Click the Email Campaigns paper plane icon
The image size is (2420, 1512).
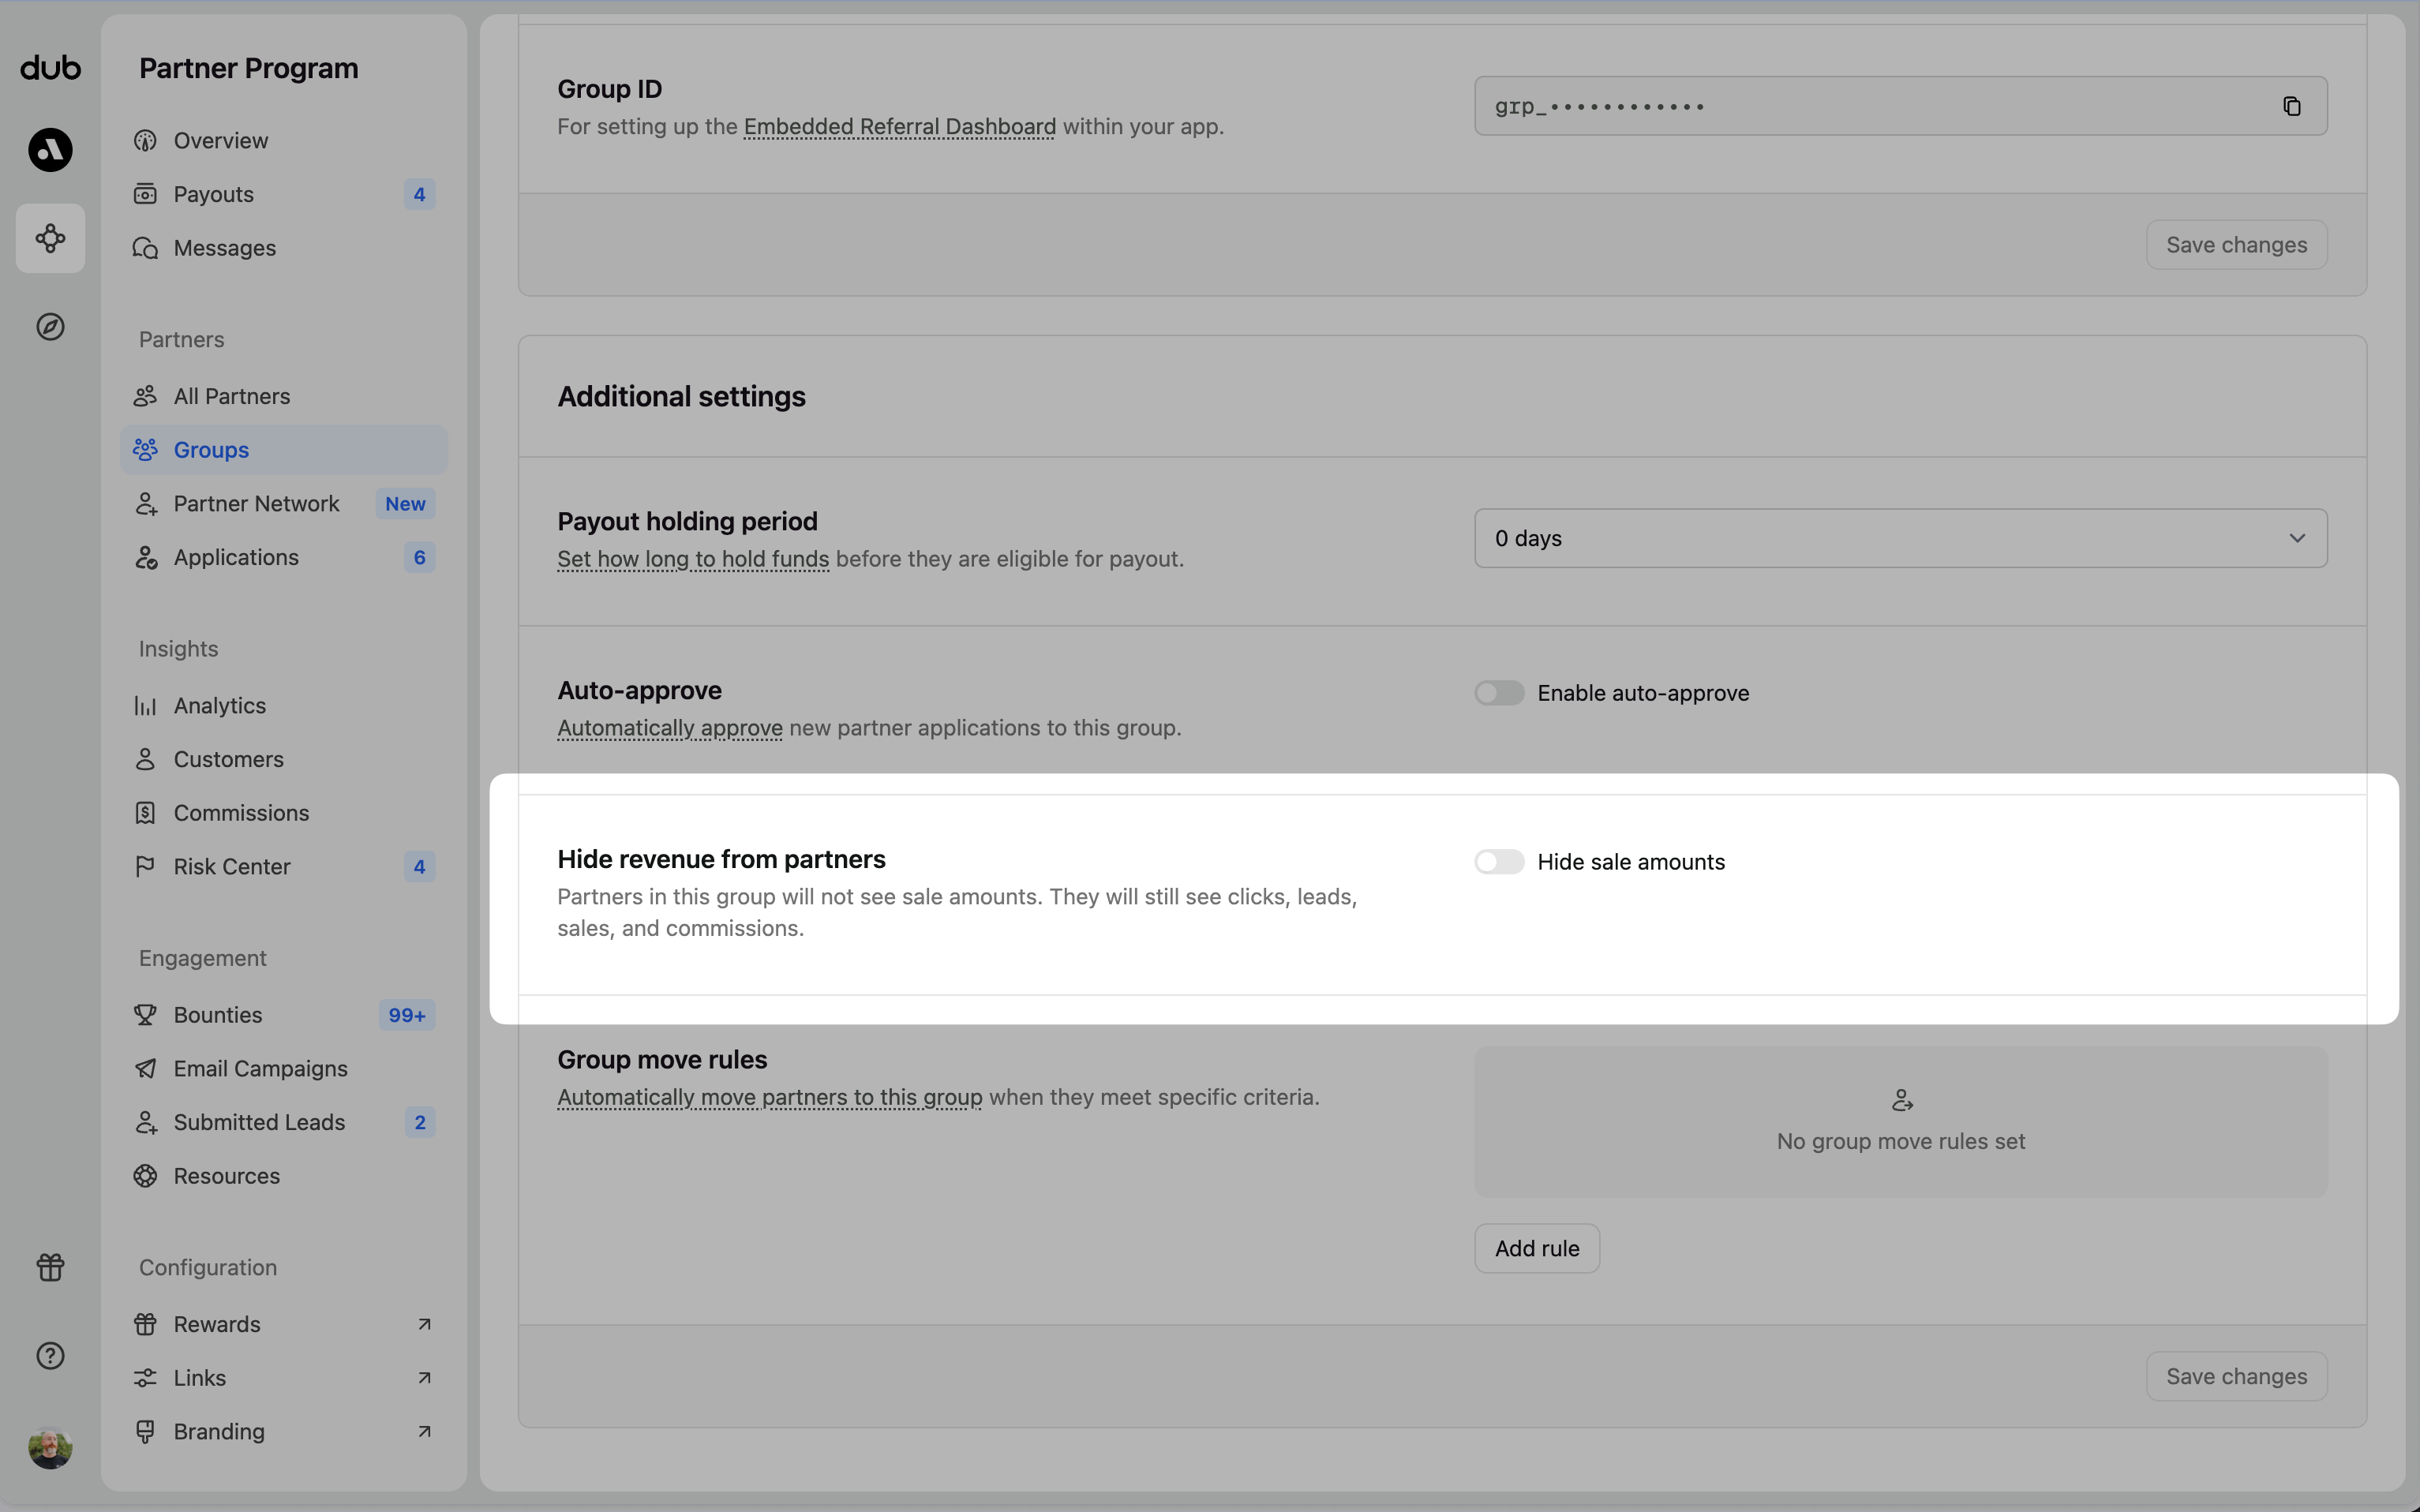point(146,1069)
